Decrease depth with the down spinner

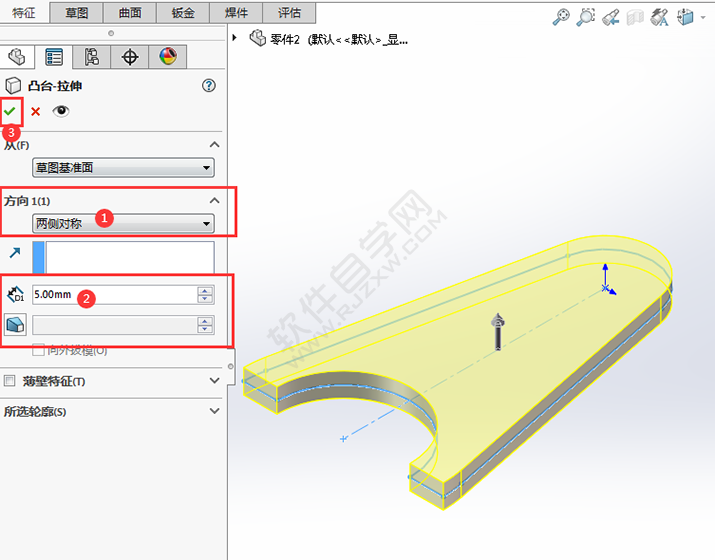click(x=205, y=299)
